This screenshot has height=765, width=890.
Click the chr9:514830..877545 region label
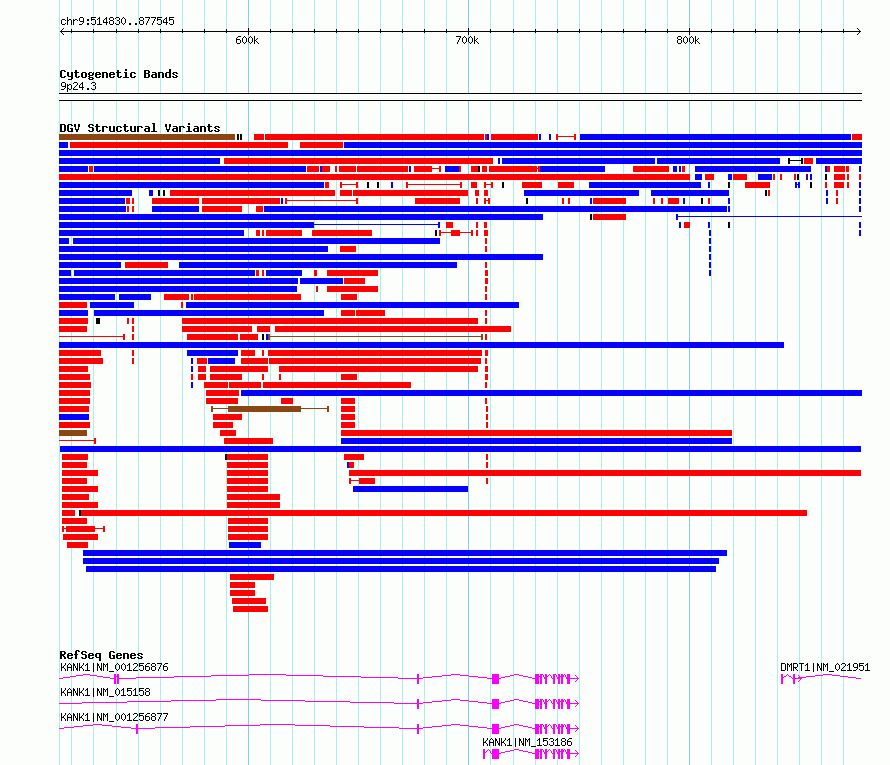point(117,21)
